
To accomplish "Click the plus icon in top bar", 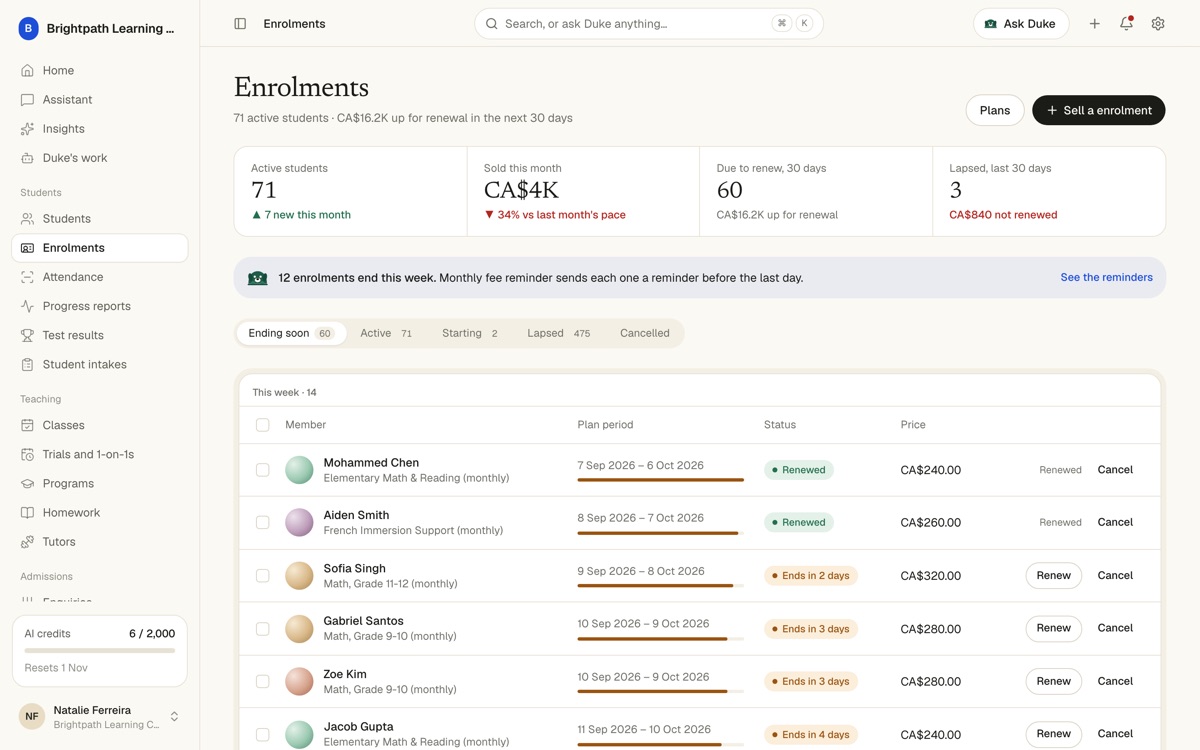I will coord(1095,24).
